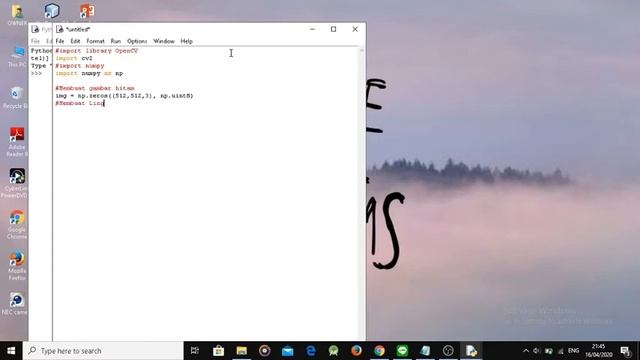
Task: Open the notepad-style taskbar icon
Action: click(425, 351)
